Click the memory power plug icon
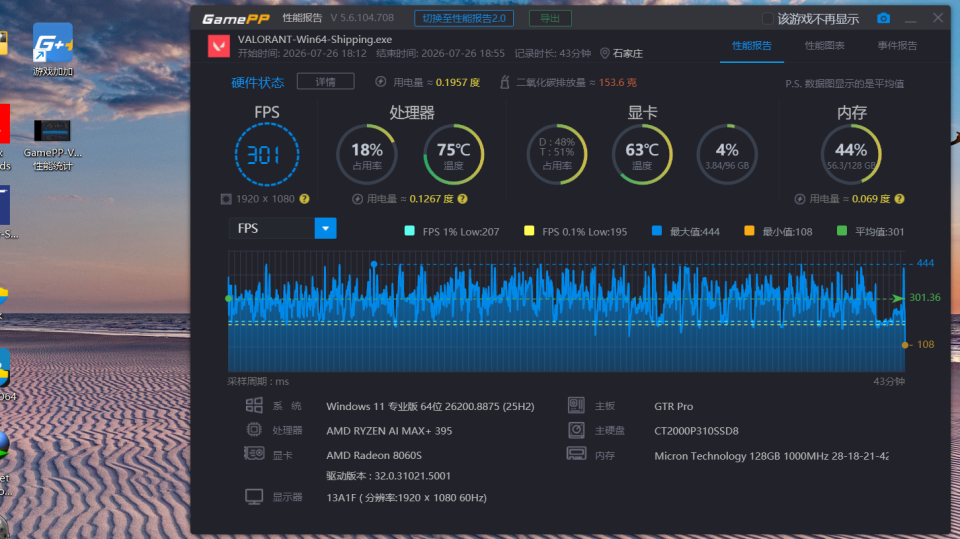Viewport: 960px width, 539px height. (800, 199)
